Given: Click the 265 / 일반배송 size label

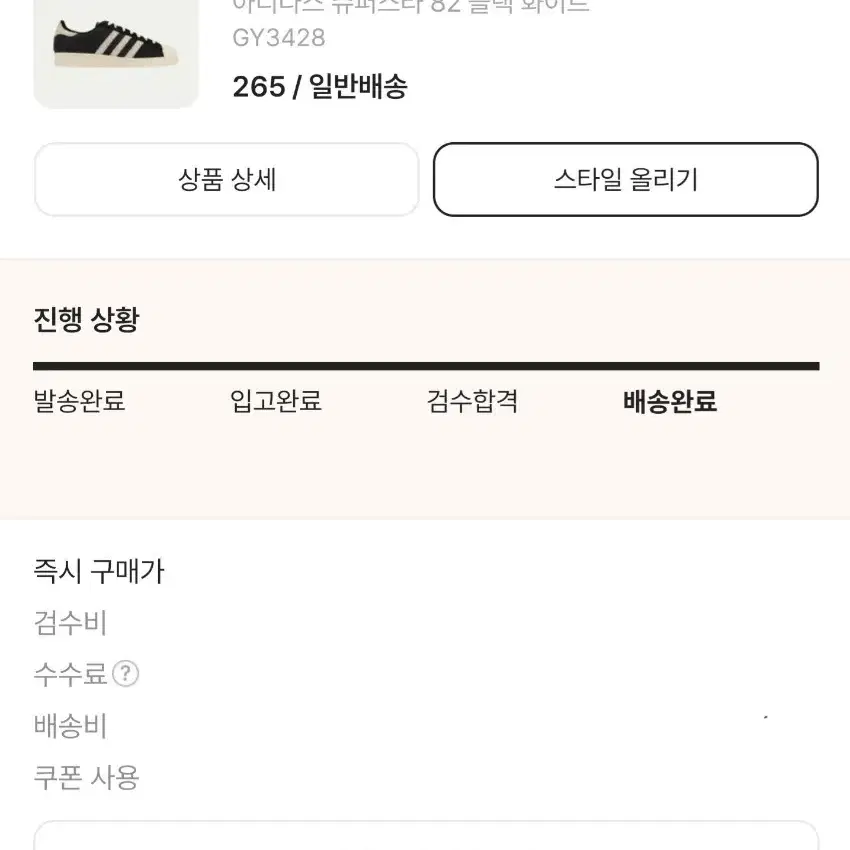Looking at the screenshot, I should [320, 87].
